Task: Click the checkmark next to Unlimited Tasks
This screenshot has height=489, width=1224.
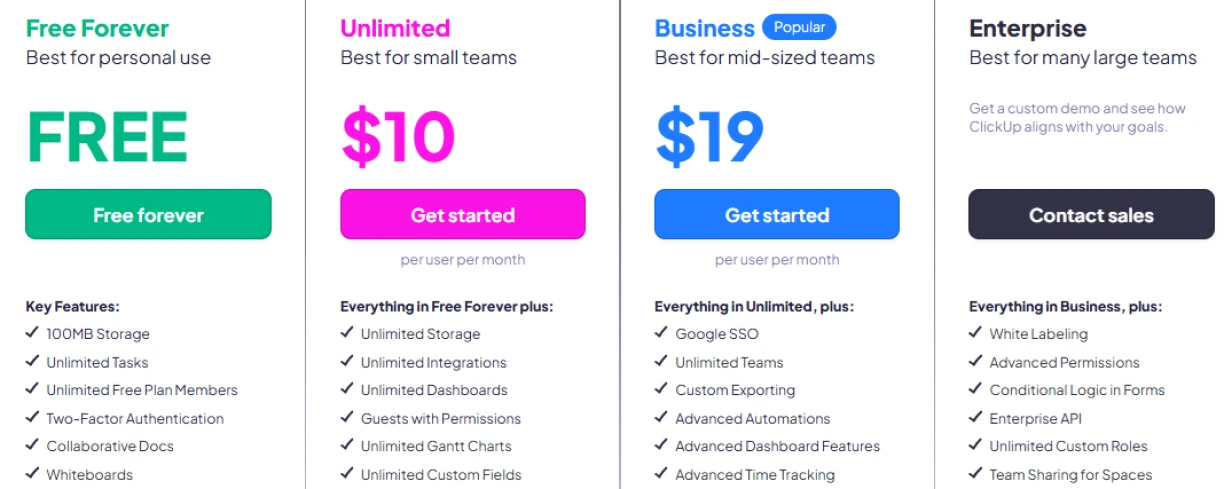Action: 32,362
